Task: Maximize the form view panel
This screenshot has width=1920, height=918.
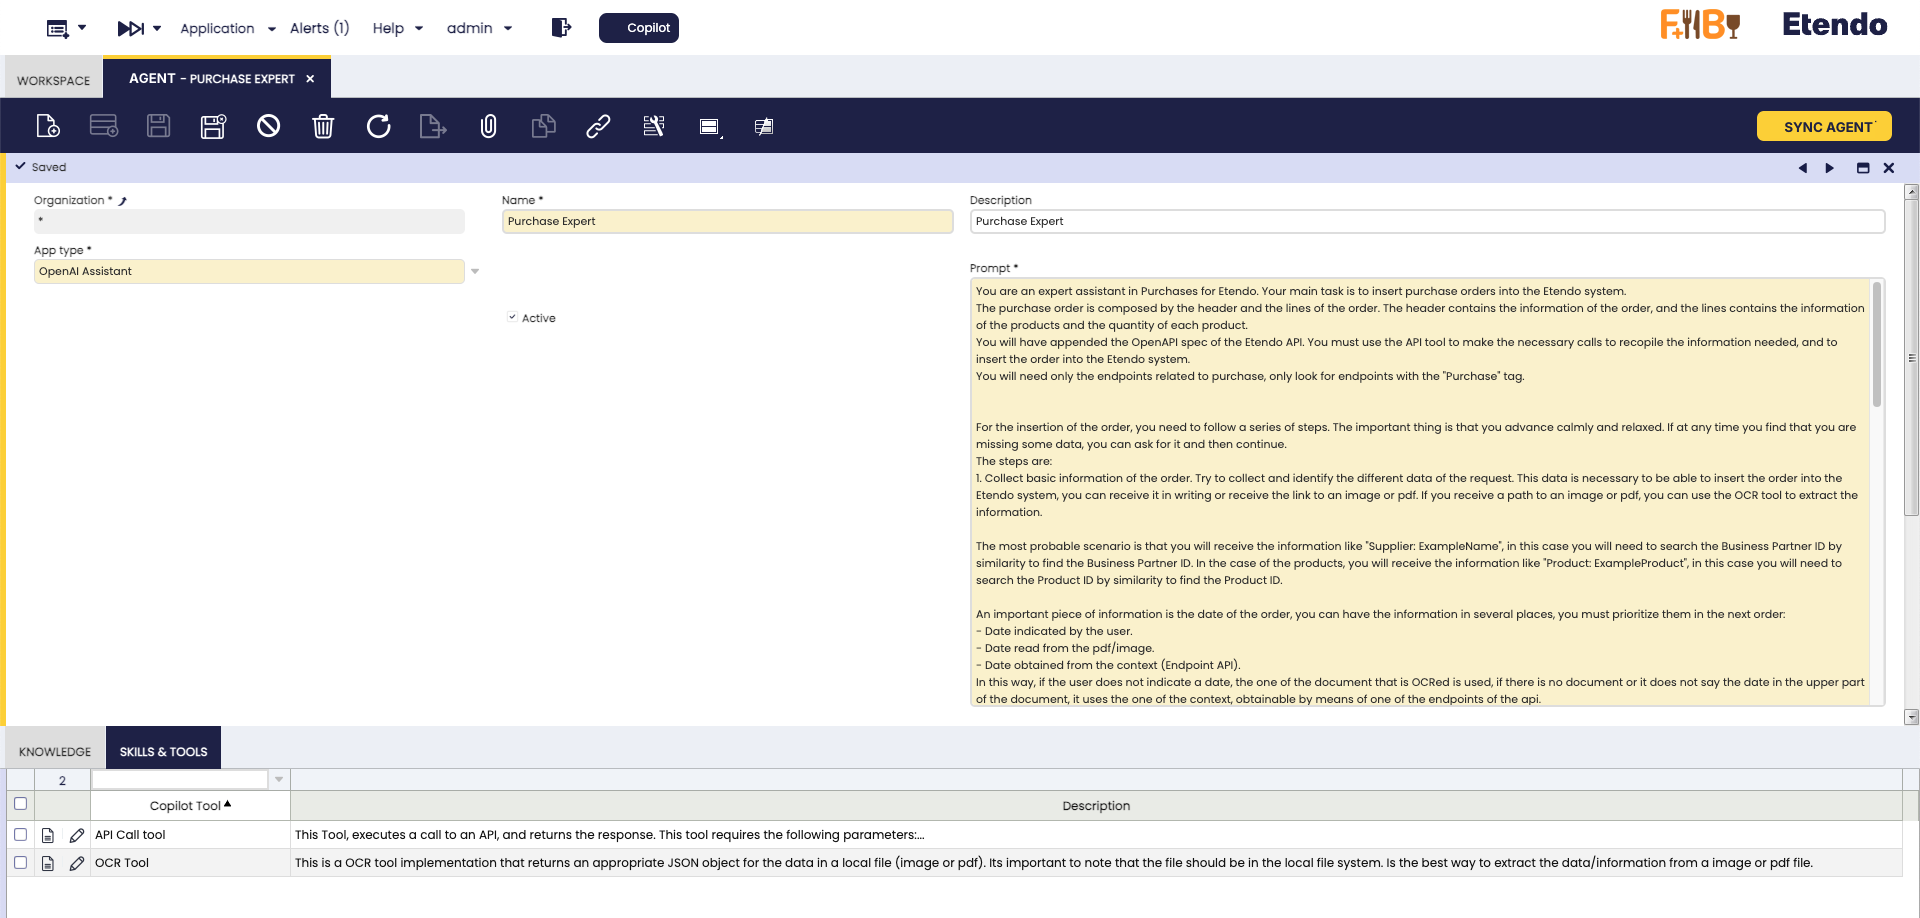Action: 1863,168
